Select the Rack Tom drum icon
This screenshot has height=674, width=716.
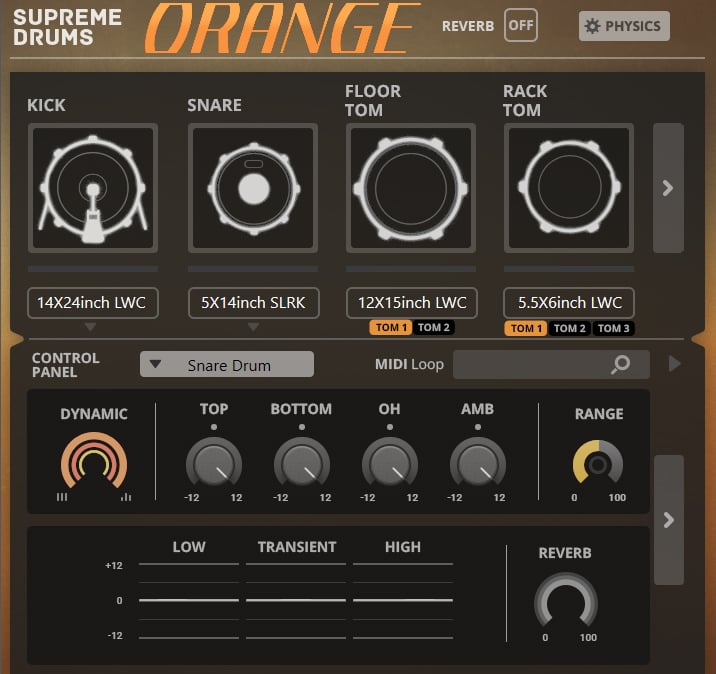click(569, 187)
